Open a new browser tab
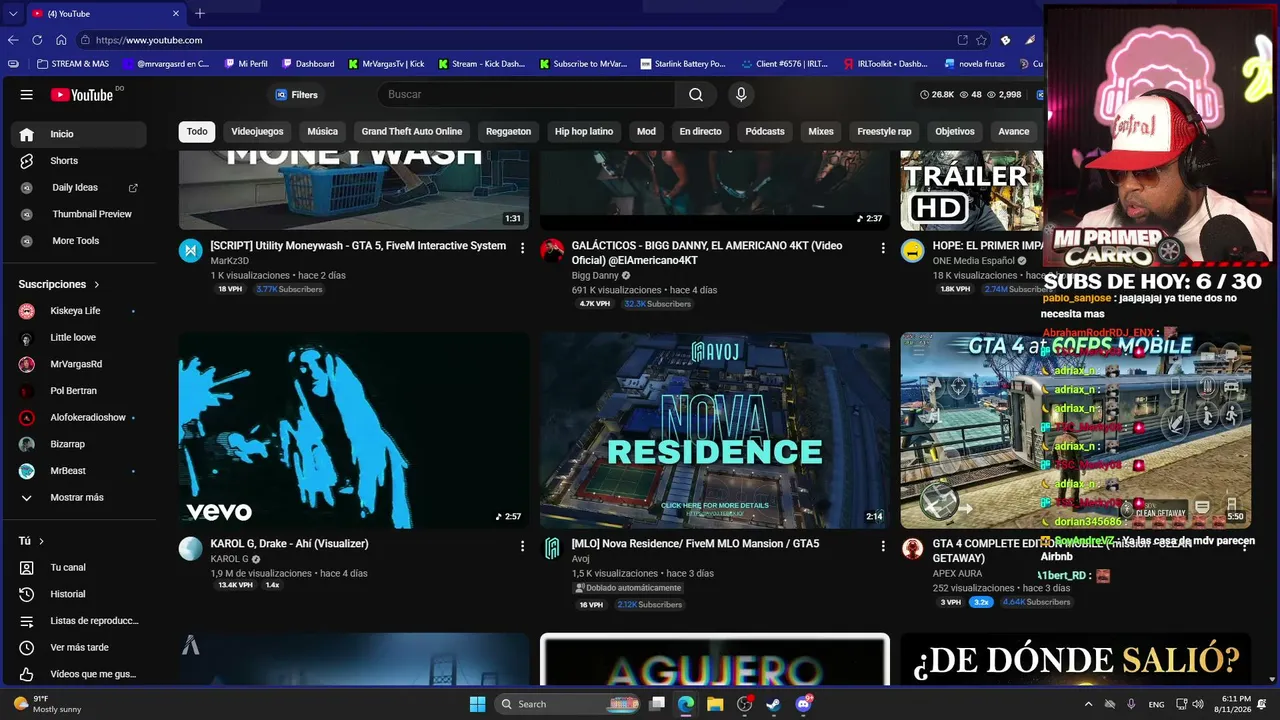Image resolution: width=1280 pixels, height=720 pixels. pyautogui.click(x=200, y=14)
